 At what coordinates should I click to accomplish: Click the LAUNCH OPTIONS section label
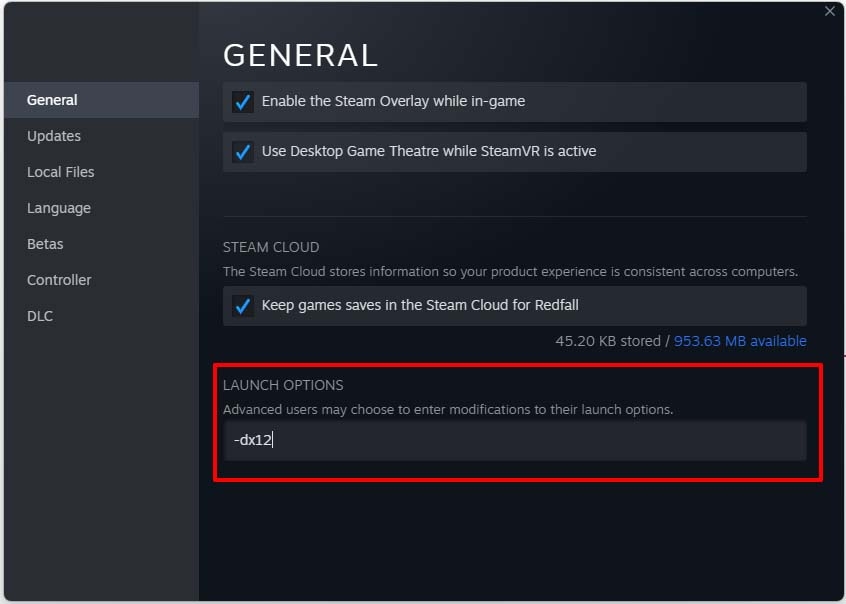(283, 385)
